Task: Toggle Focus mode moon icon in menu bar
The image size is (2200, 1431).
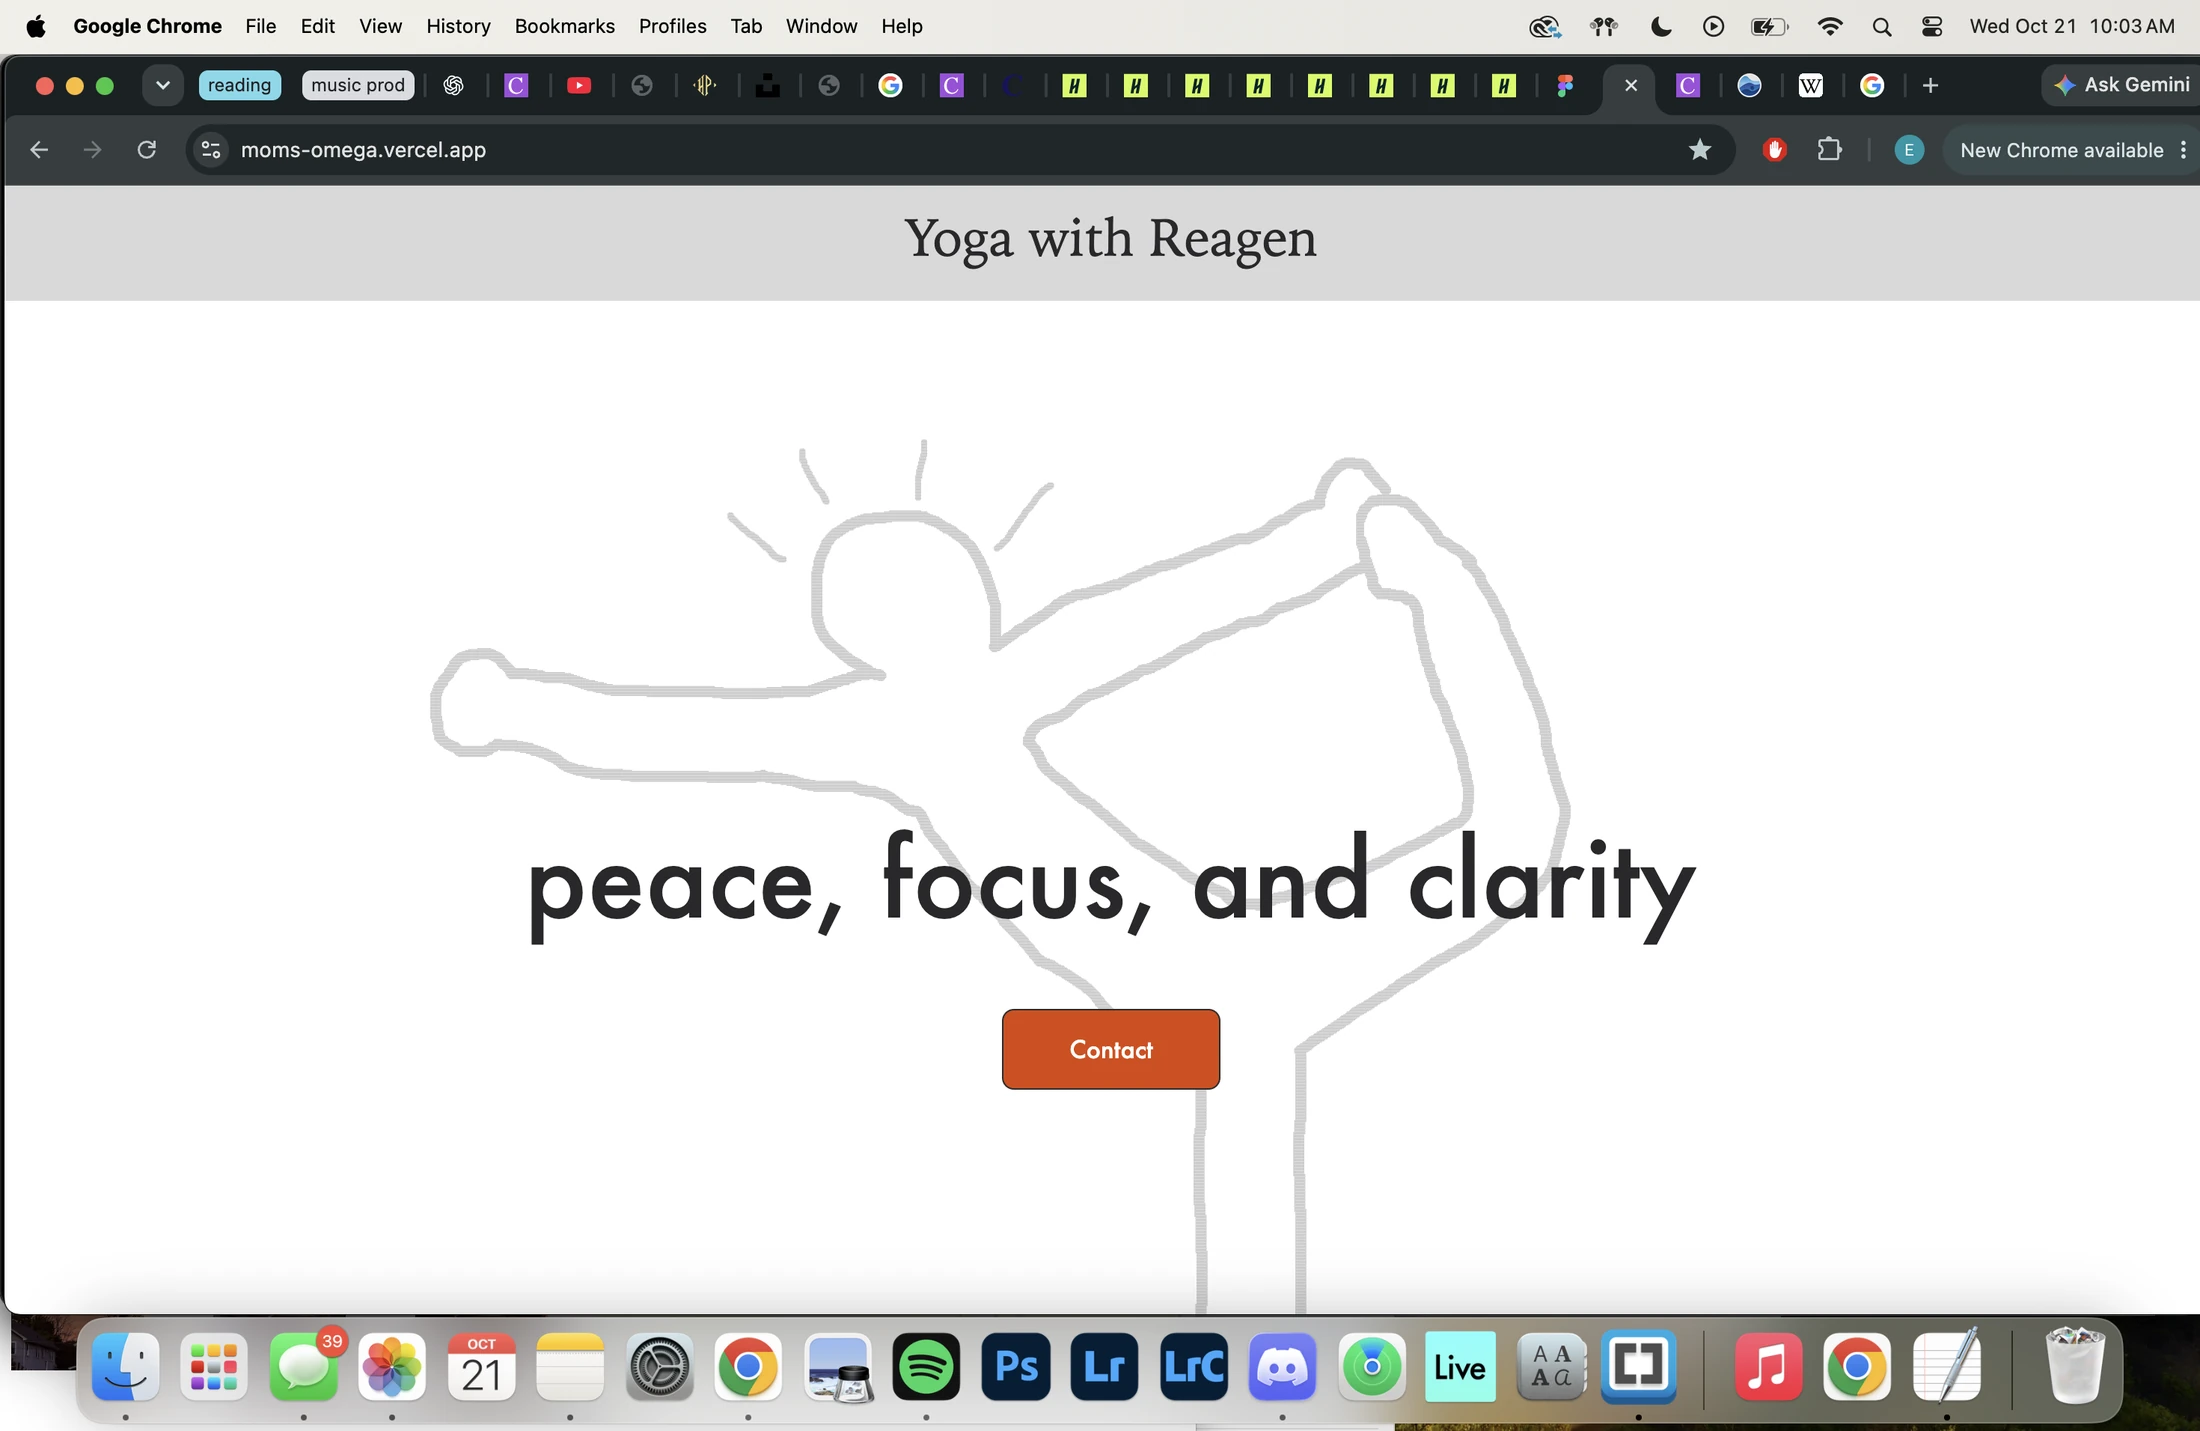Action: (1661, 26)
